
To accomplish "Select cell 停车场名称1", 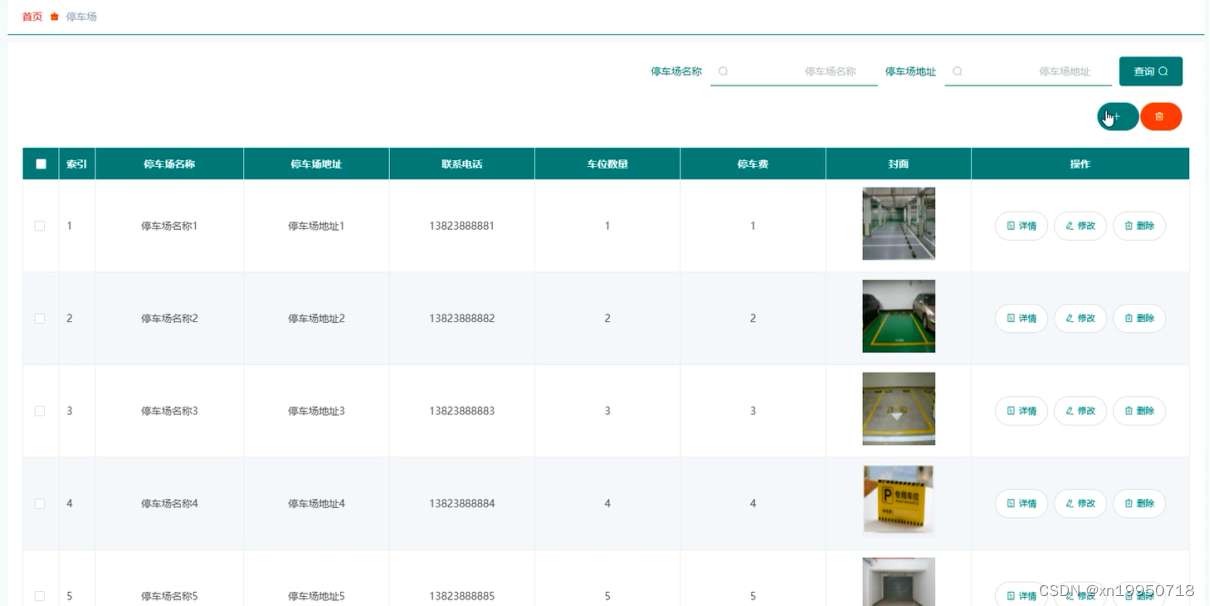I will point(169,226).
